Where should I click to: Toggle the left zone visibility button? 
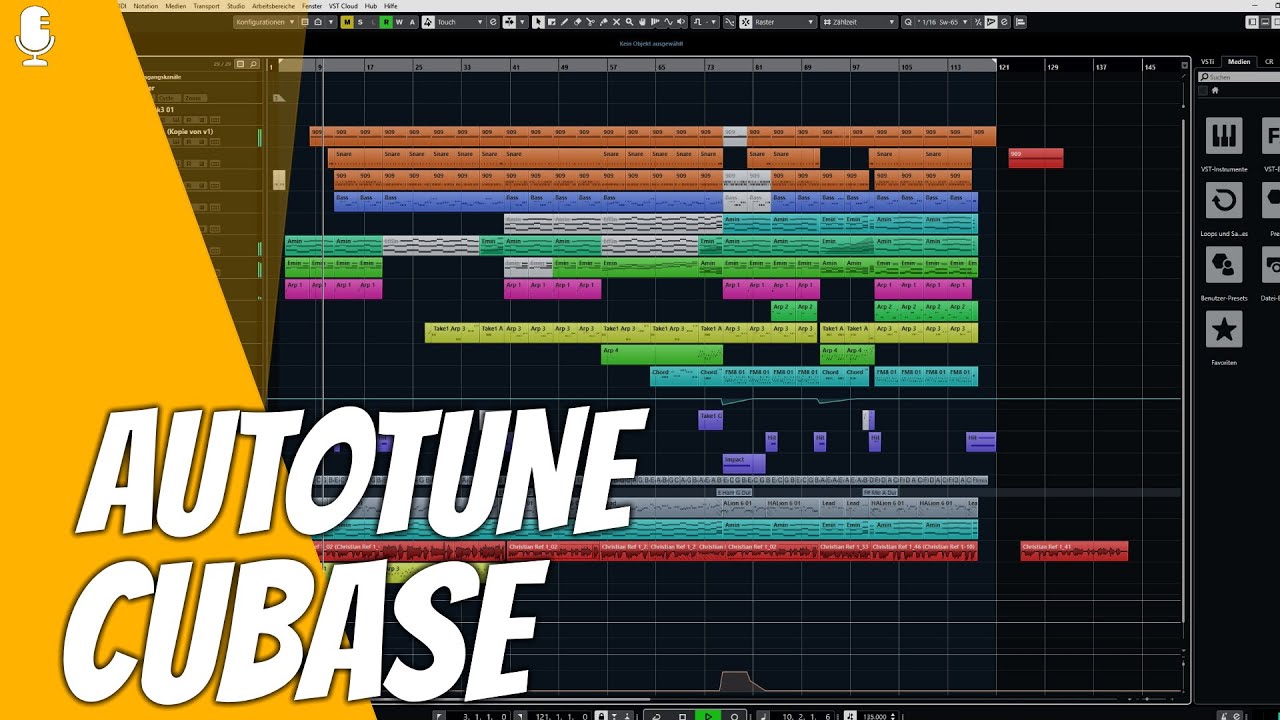[x=1253, y=22]
